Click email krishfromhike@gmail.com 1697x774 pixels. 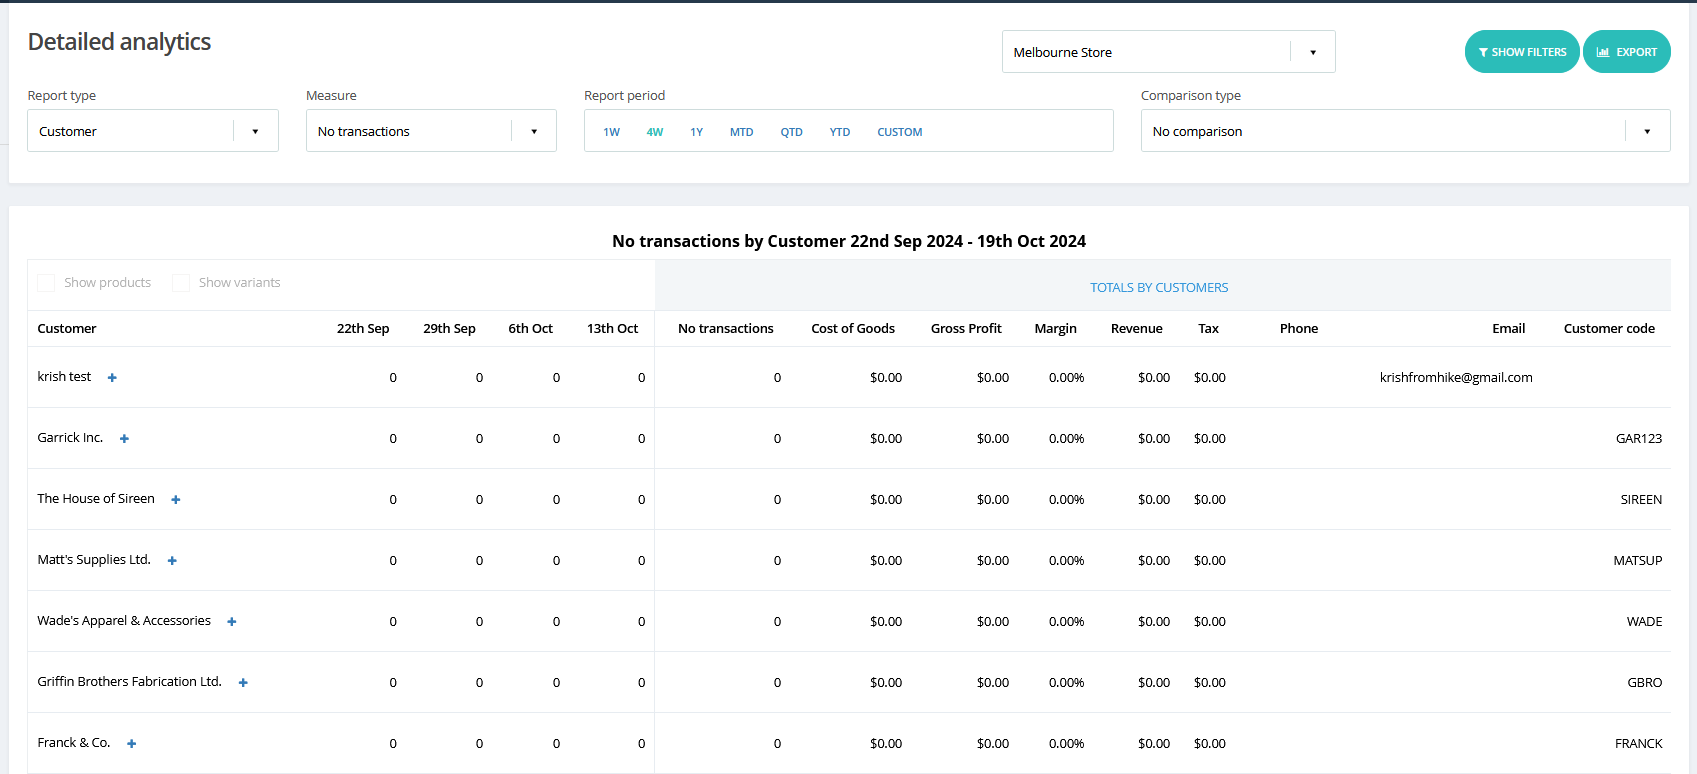tap(1456, 378)
